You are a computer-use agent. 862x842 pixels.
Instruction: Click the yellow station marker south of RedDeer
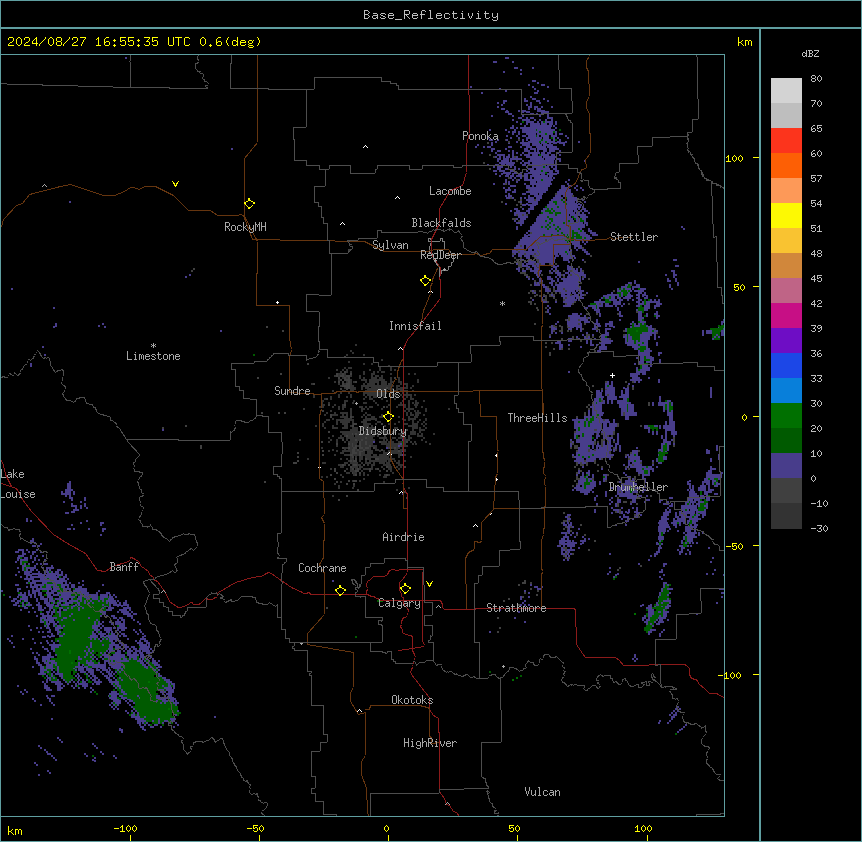426,281
